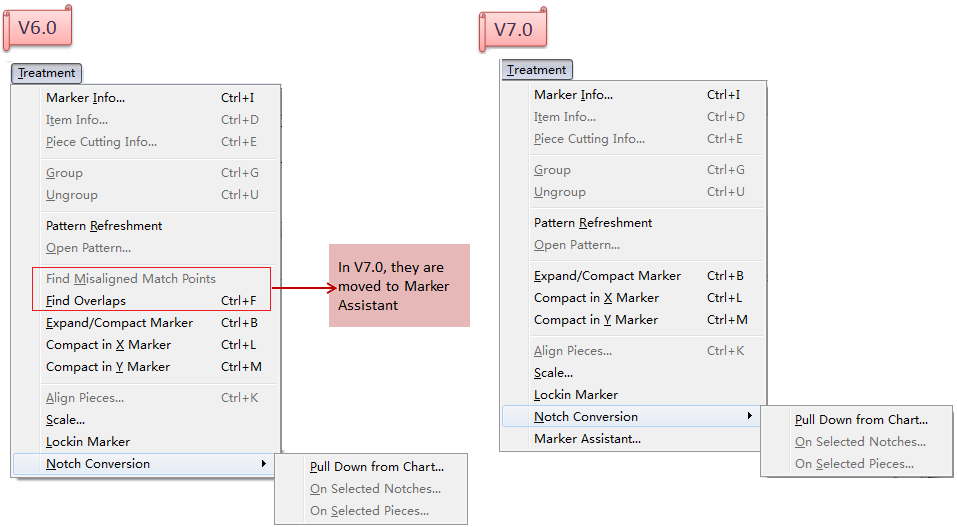The image size is (957, 527).
Task: Choose Pull Down from Chart in V7.0 submenu
Action: point(861,420)
